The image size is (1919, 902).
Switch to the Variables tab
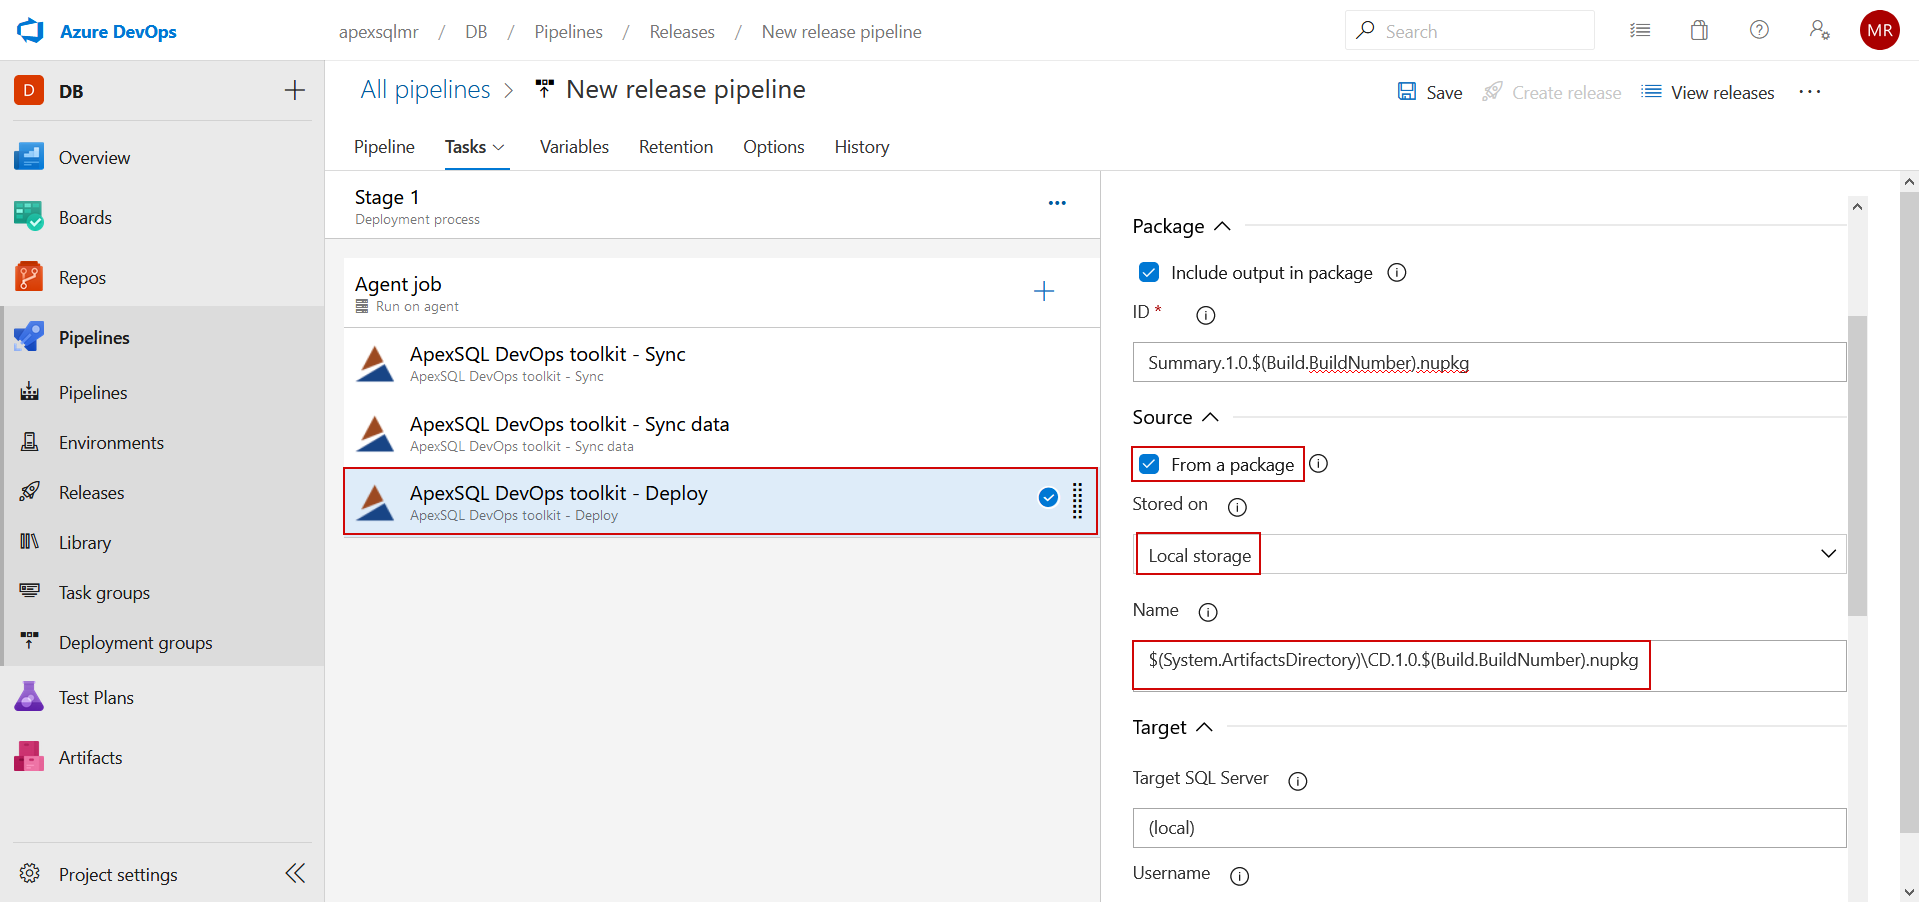tap(574, 147)
